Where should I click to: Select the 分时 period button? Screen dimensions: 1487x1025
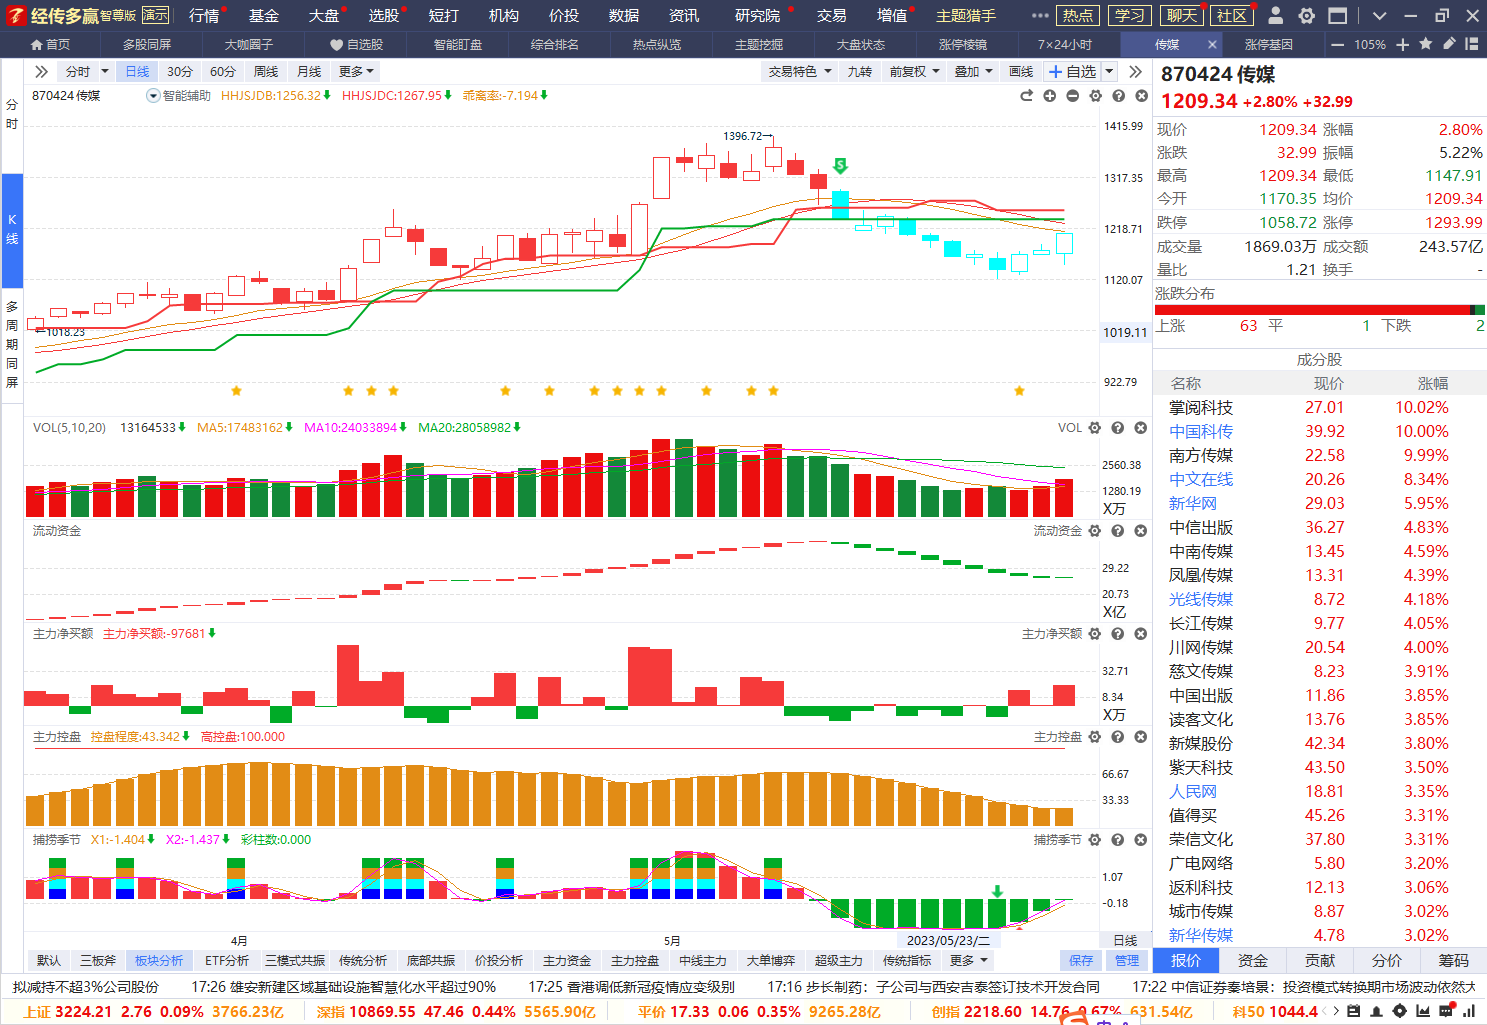click(x=77, y=72)
